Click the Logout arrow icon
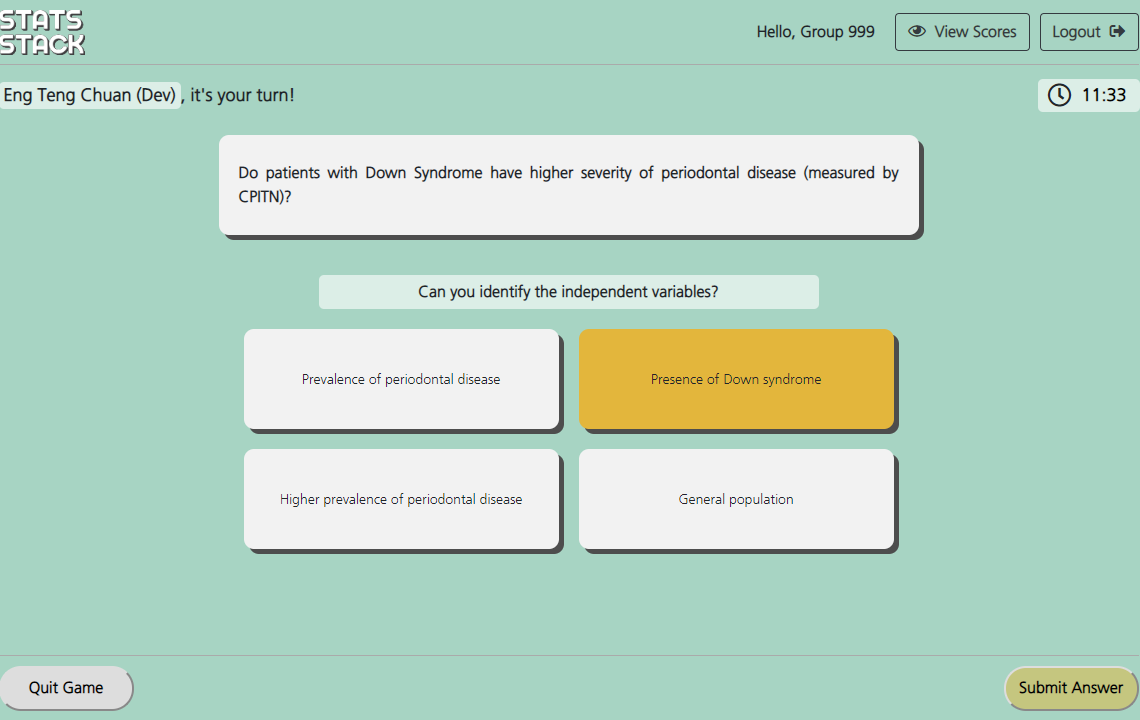This screenshot has height=720, width=1140. click(x=1117, y=32)
